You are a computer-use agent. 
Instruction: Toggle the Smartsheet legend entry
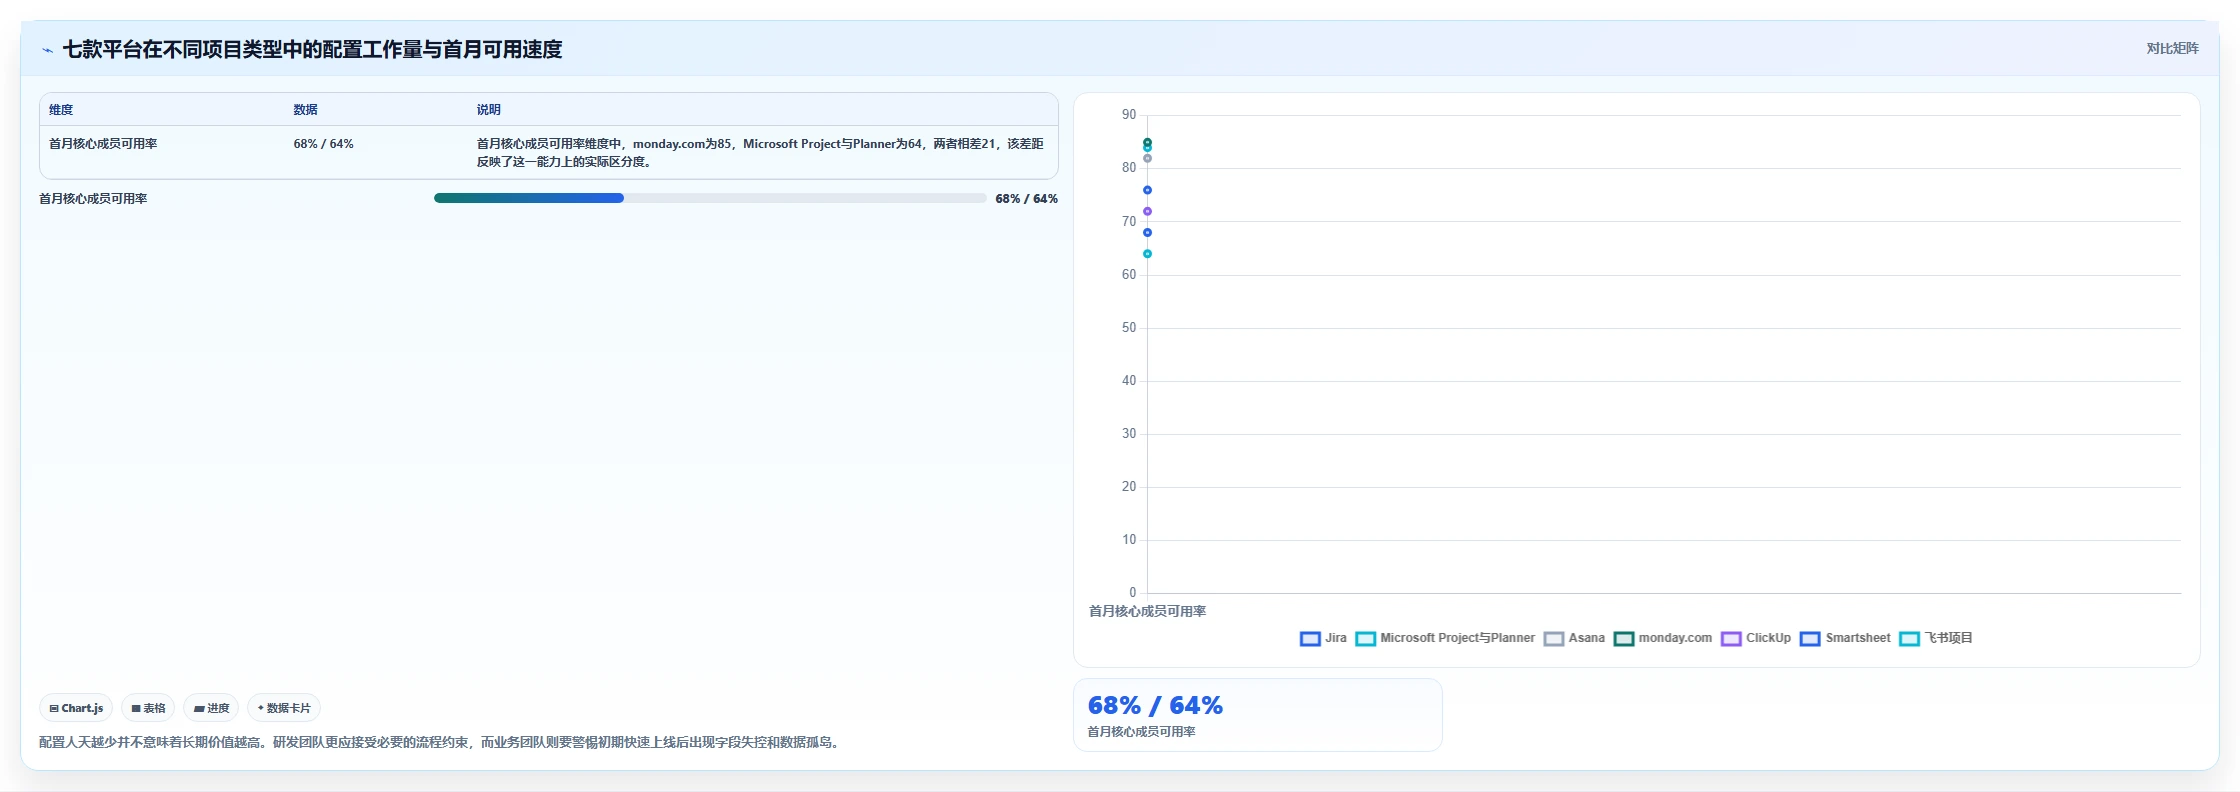[1845, 638]
